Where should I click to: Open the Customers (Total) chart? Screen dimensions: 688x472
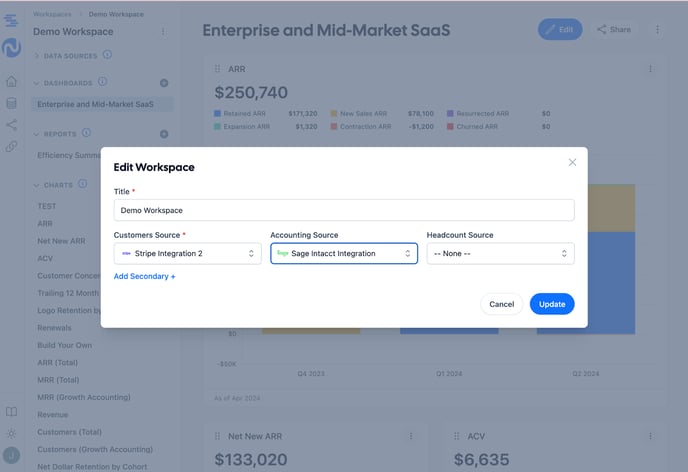(x=69, y=432)
